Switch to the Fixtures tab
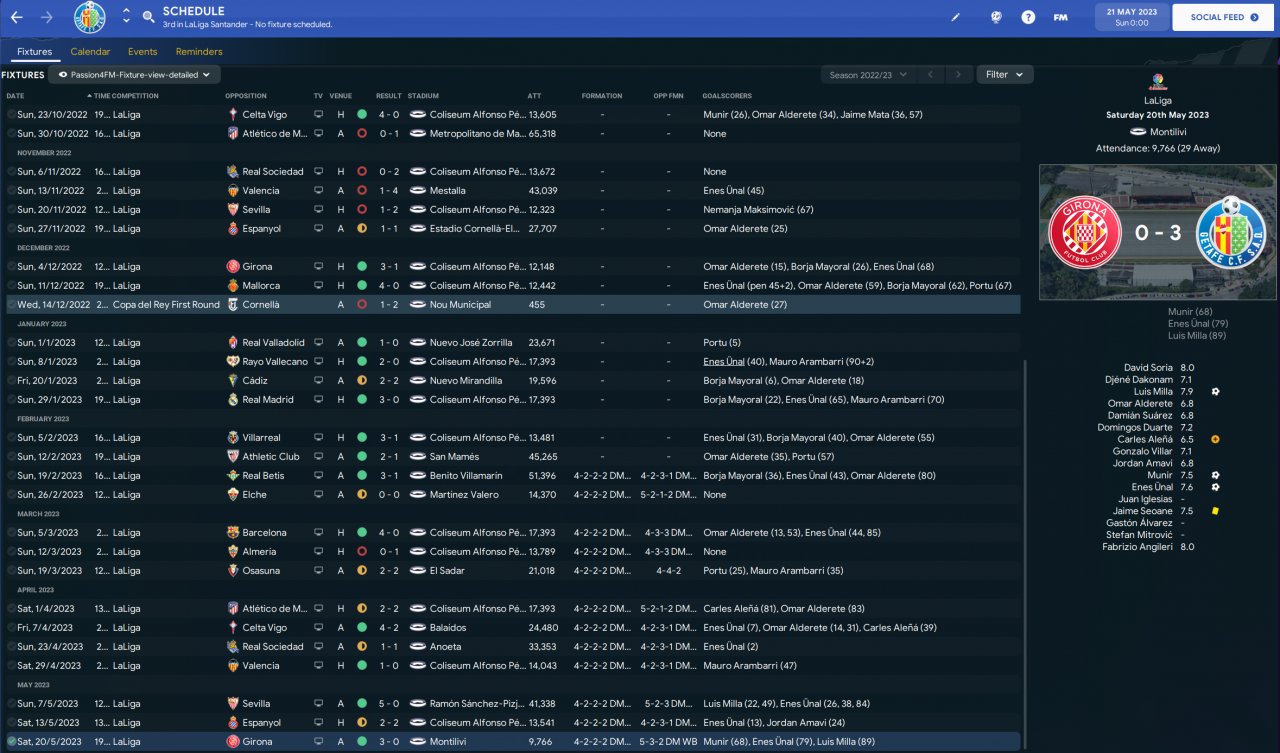This screenshot has width=1280, height=753. point(35,52)
